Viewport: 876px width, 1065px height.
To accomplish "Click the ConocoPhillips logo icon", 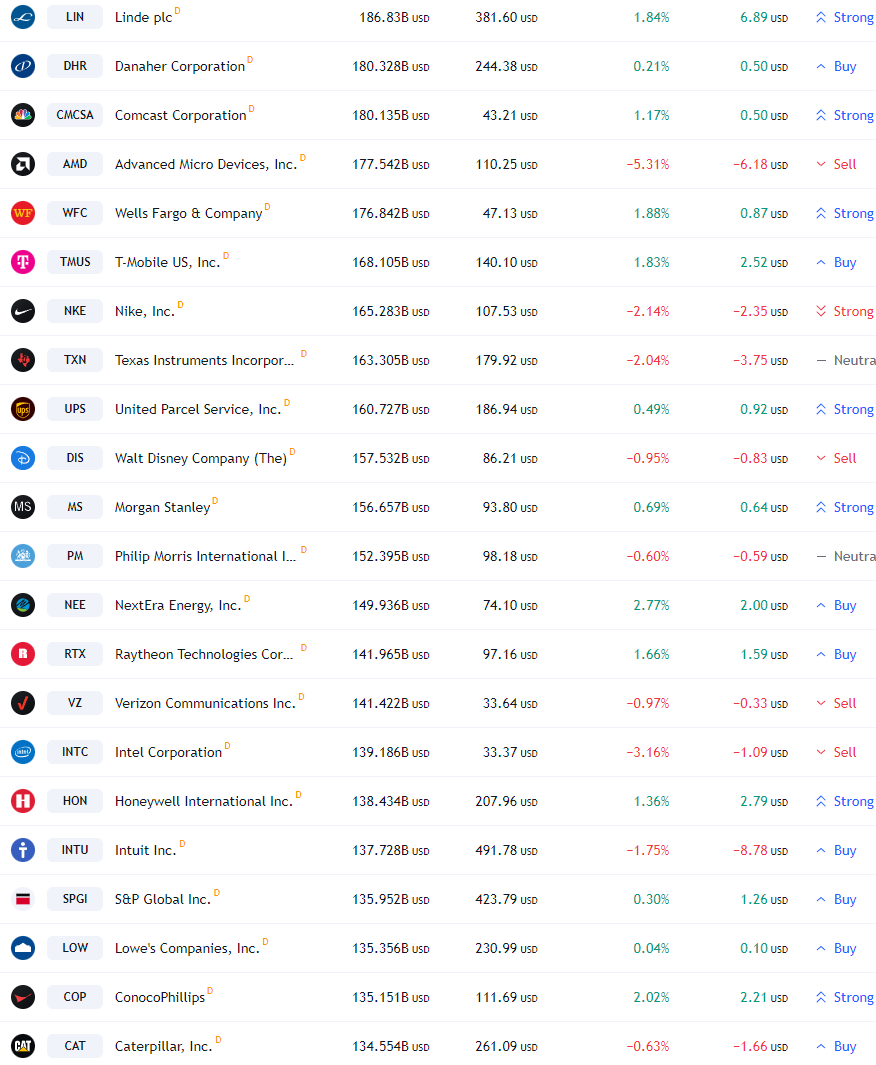I will tap(23, 996).
